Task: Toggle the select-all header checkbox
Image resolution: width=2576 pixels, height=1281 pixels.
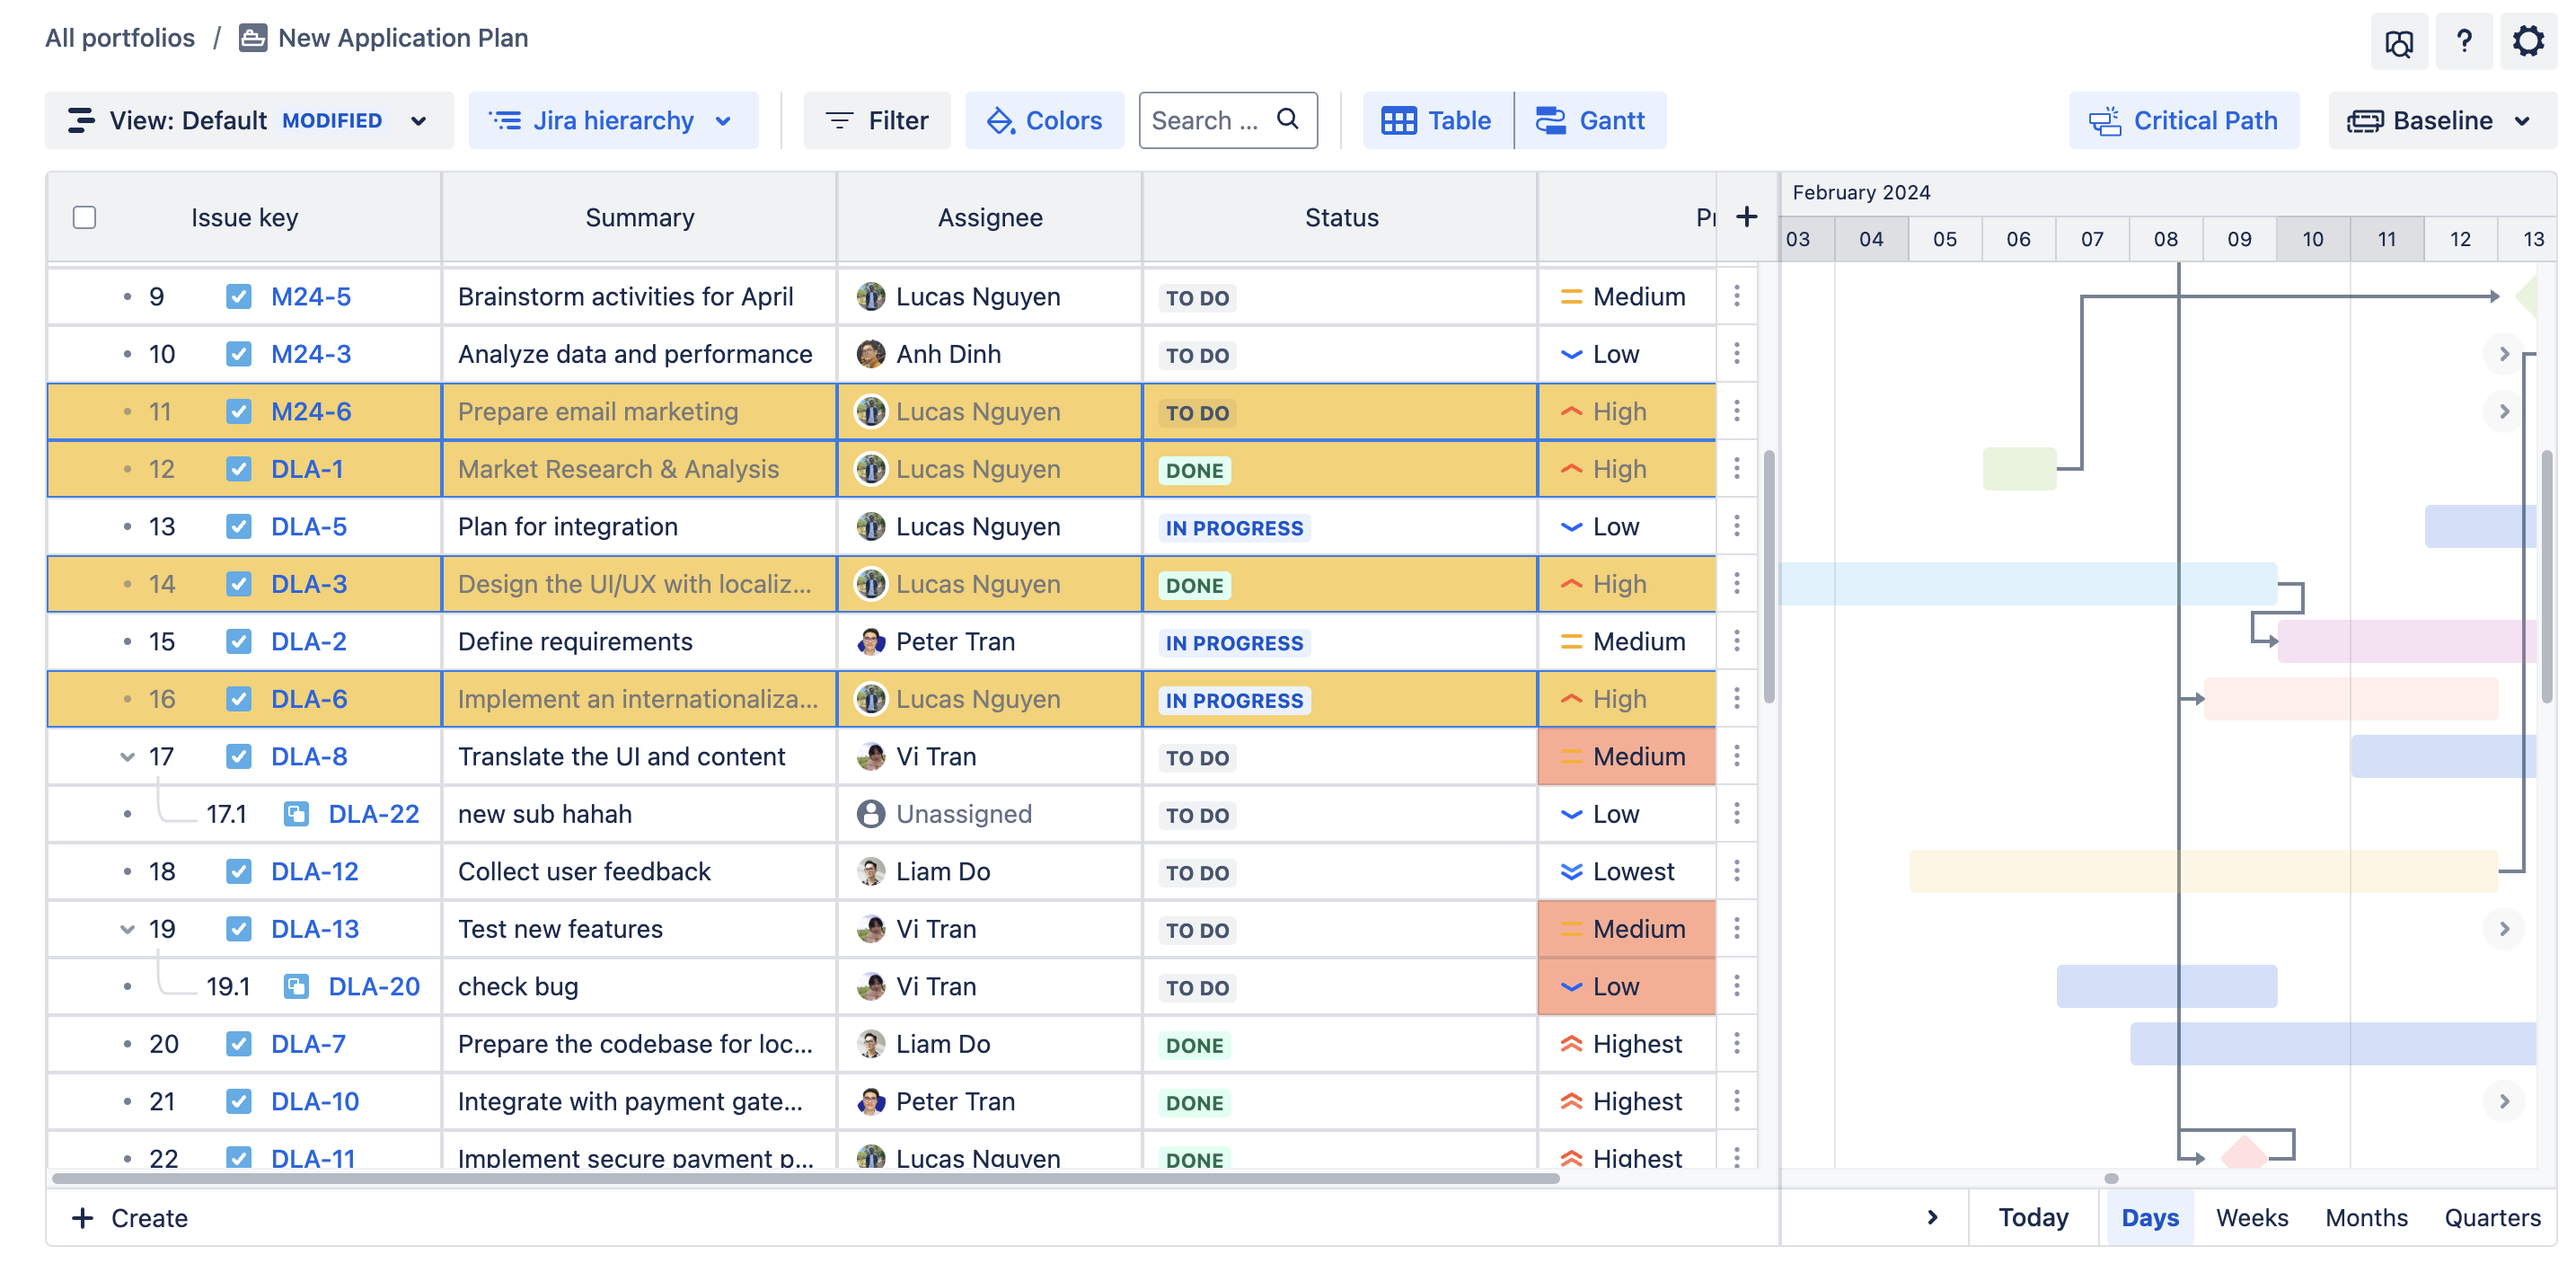Action: [85, 217]
